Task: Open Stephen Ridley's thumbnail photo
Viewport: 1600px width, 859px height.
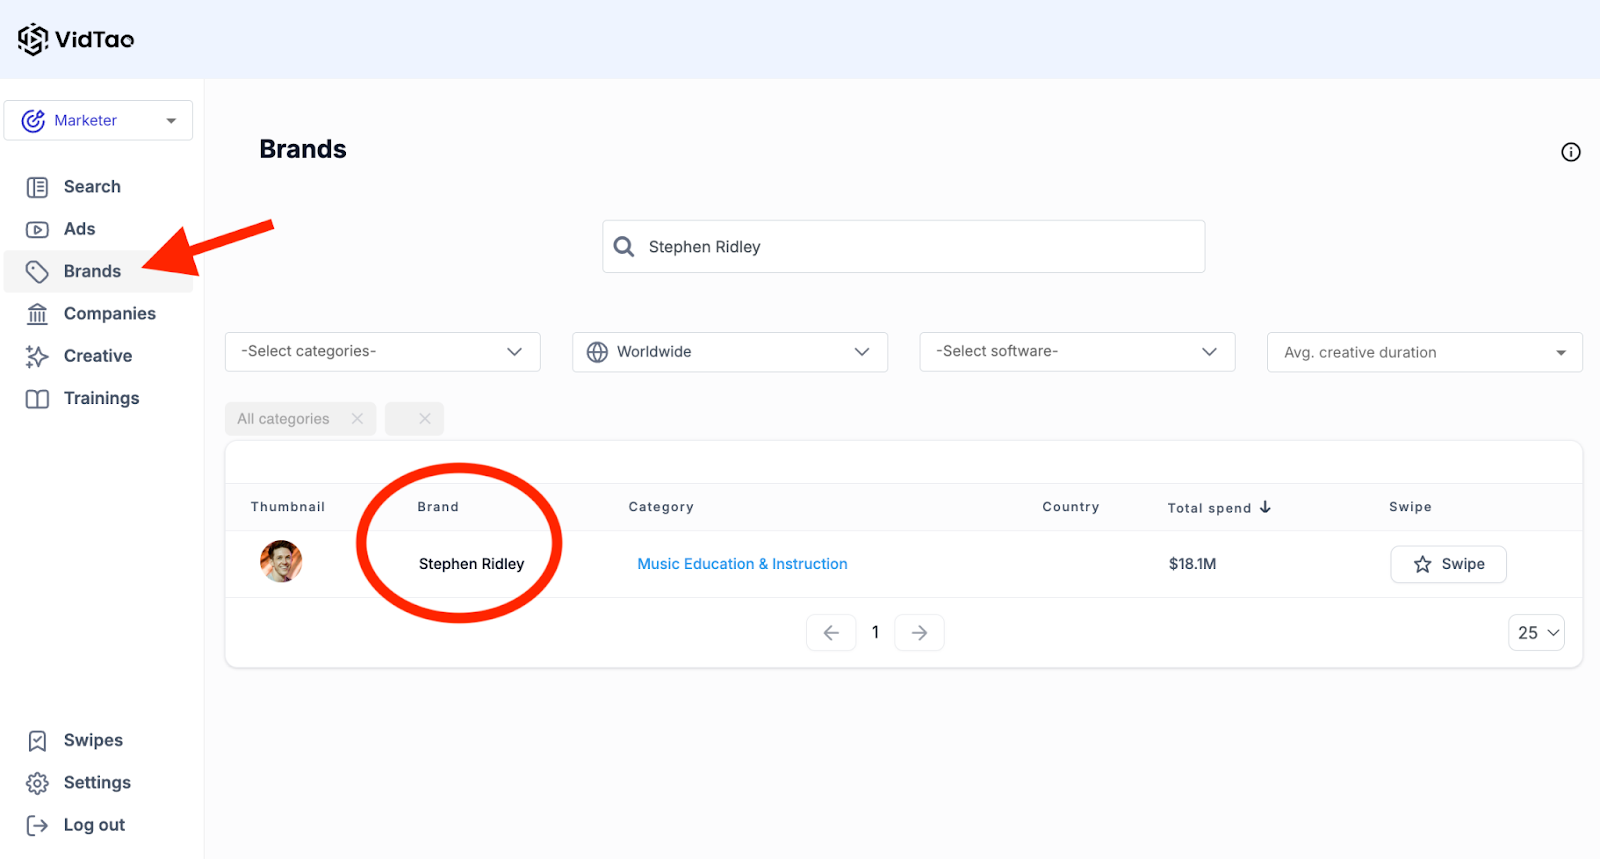Action: 281,562
